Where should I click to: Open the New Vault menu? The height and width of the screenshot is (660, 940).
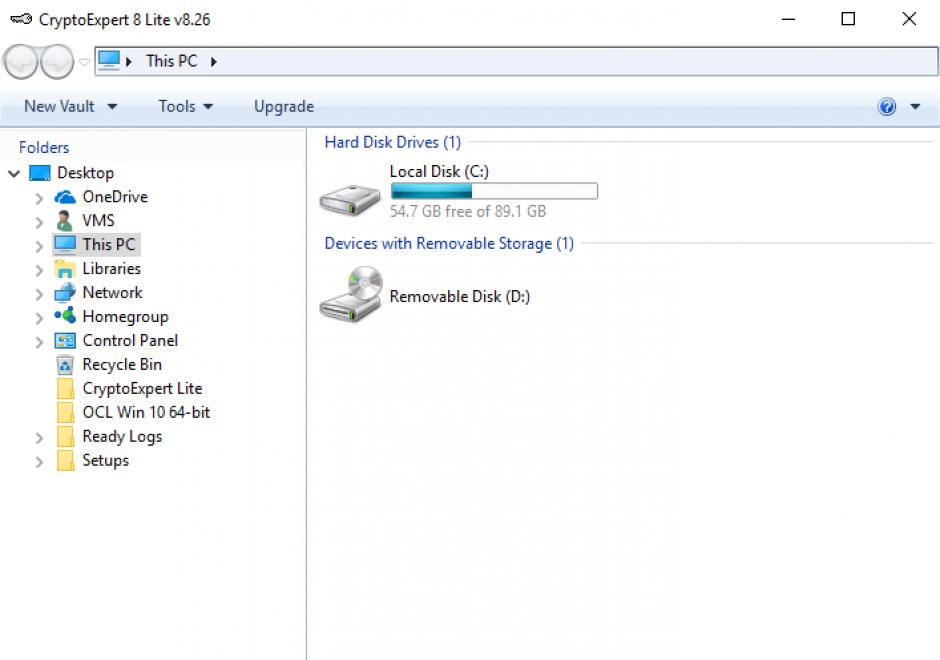70,106
